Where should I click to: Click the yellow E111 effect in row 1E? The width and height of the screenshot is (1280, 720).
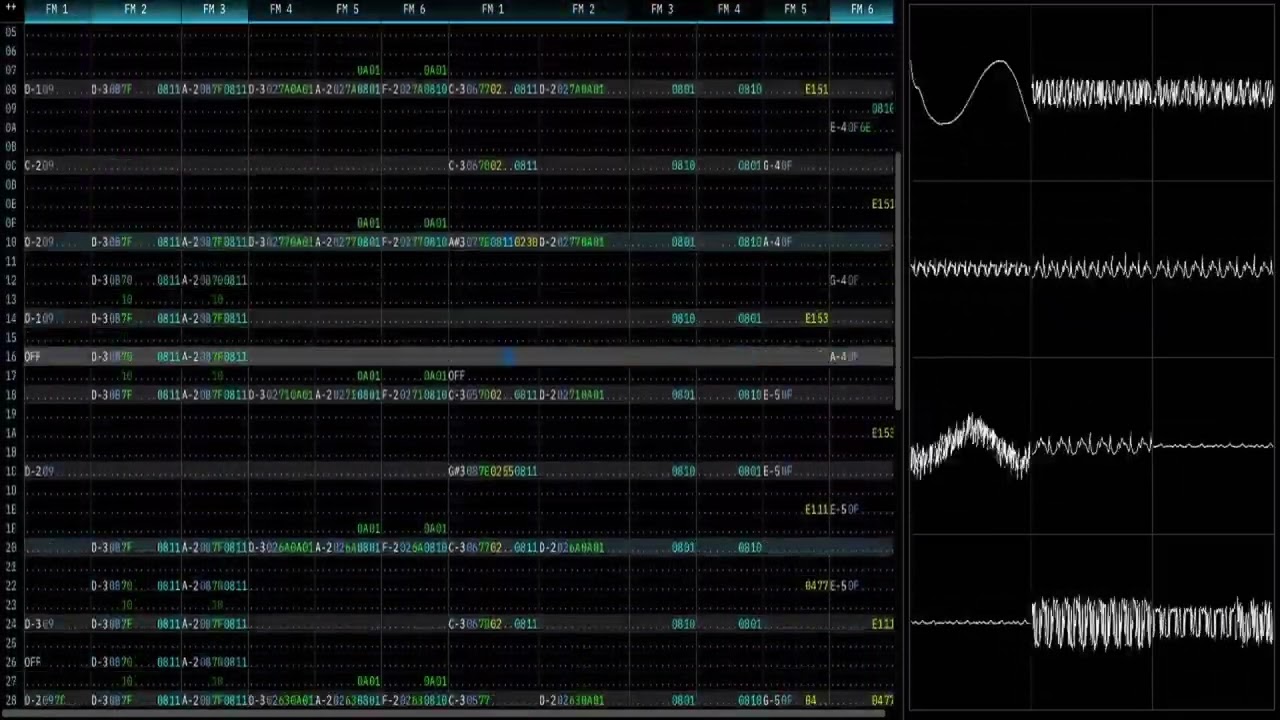816,510
